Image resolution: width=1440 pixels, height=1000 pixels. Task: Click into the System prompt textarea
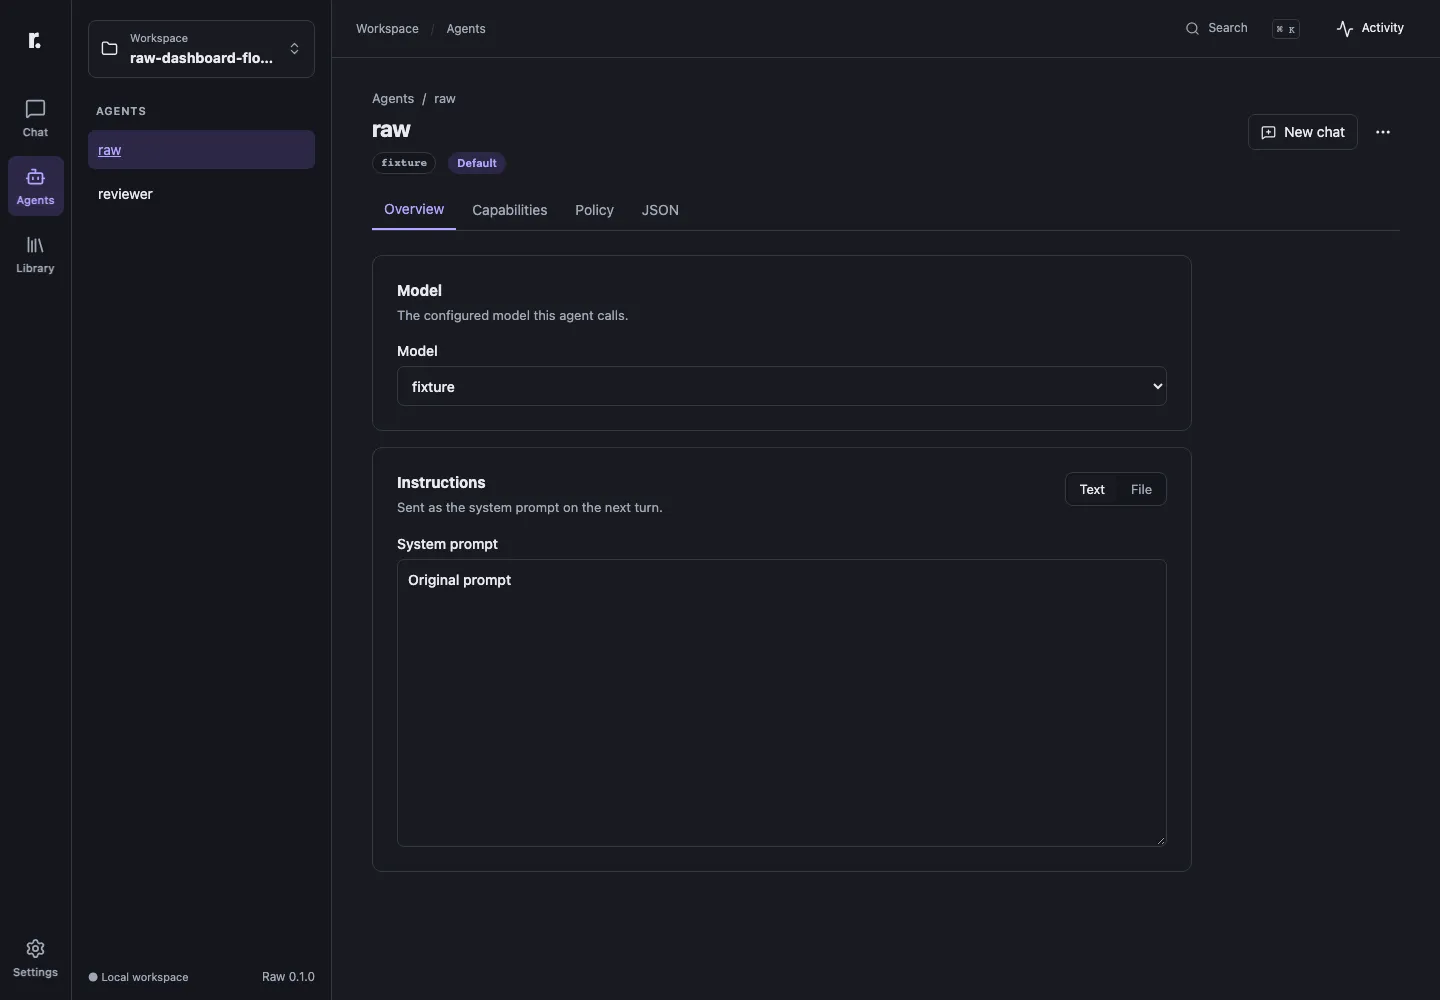coord(782,703)
